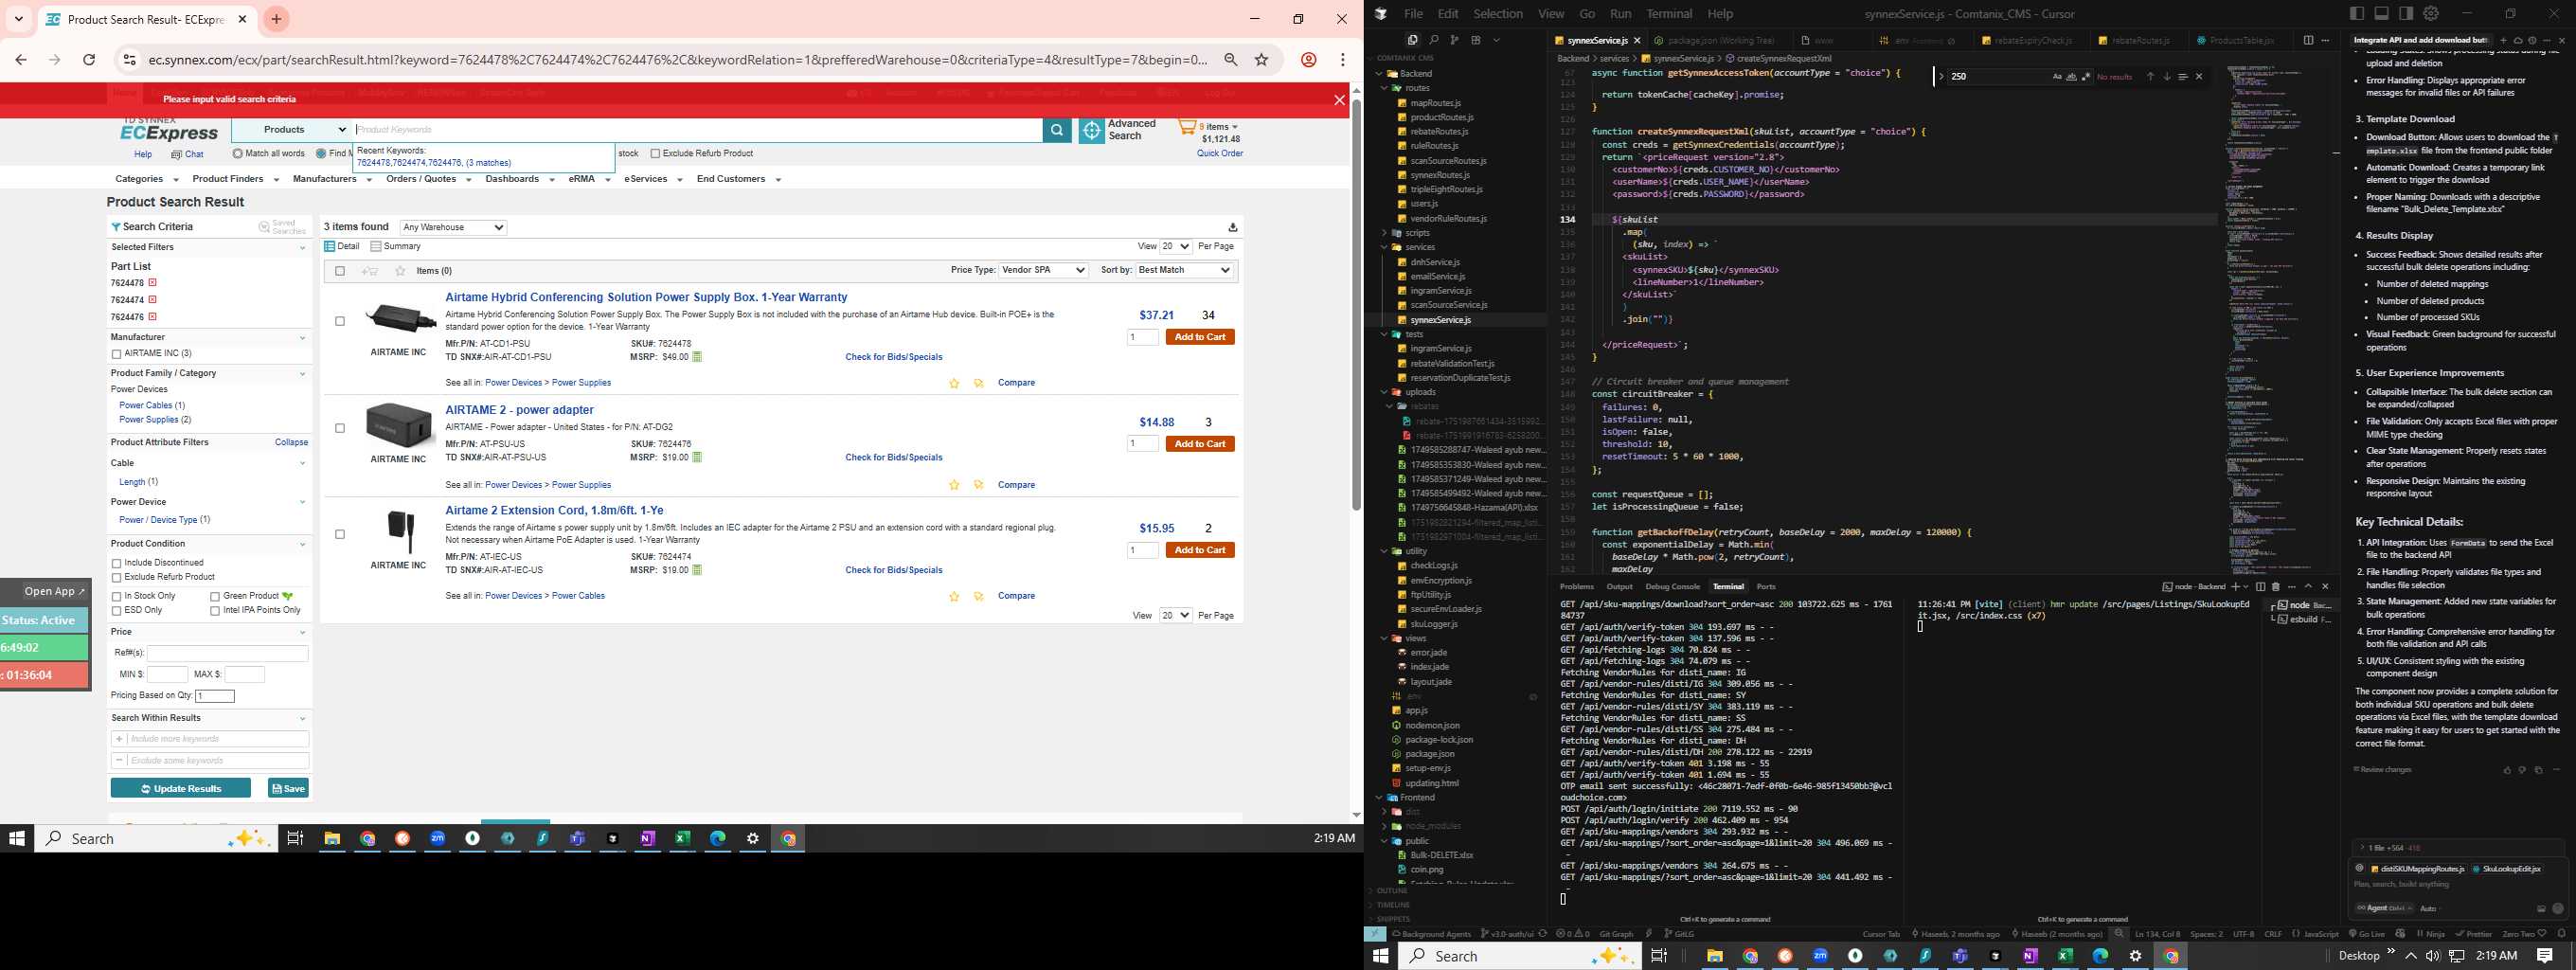This screenshot has width=2576, height=970.
Task: Start a new chat with plus icon in Cursor AI pane
Action: point(2503,40)
